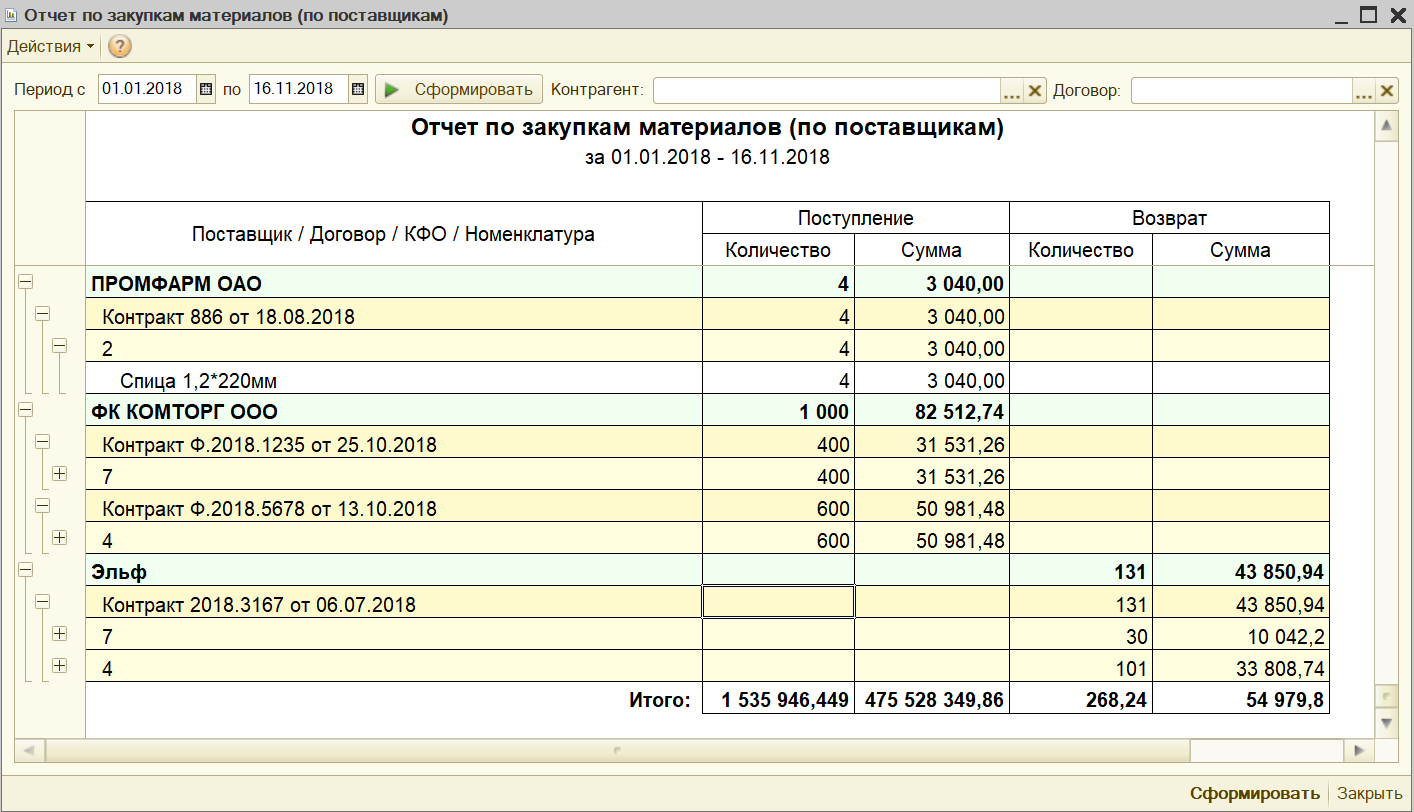Screen dimensions: 1414x812
Task: Click the top Сформировать button with green arrow
Action: [x=459, y=89]
